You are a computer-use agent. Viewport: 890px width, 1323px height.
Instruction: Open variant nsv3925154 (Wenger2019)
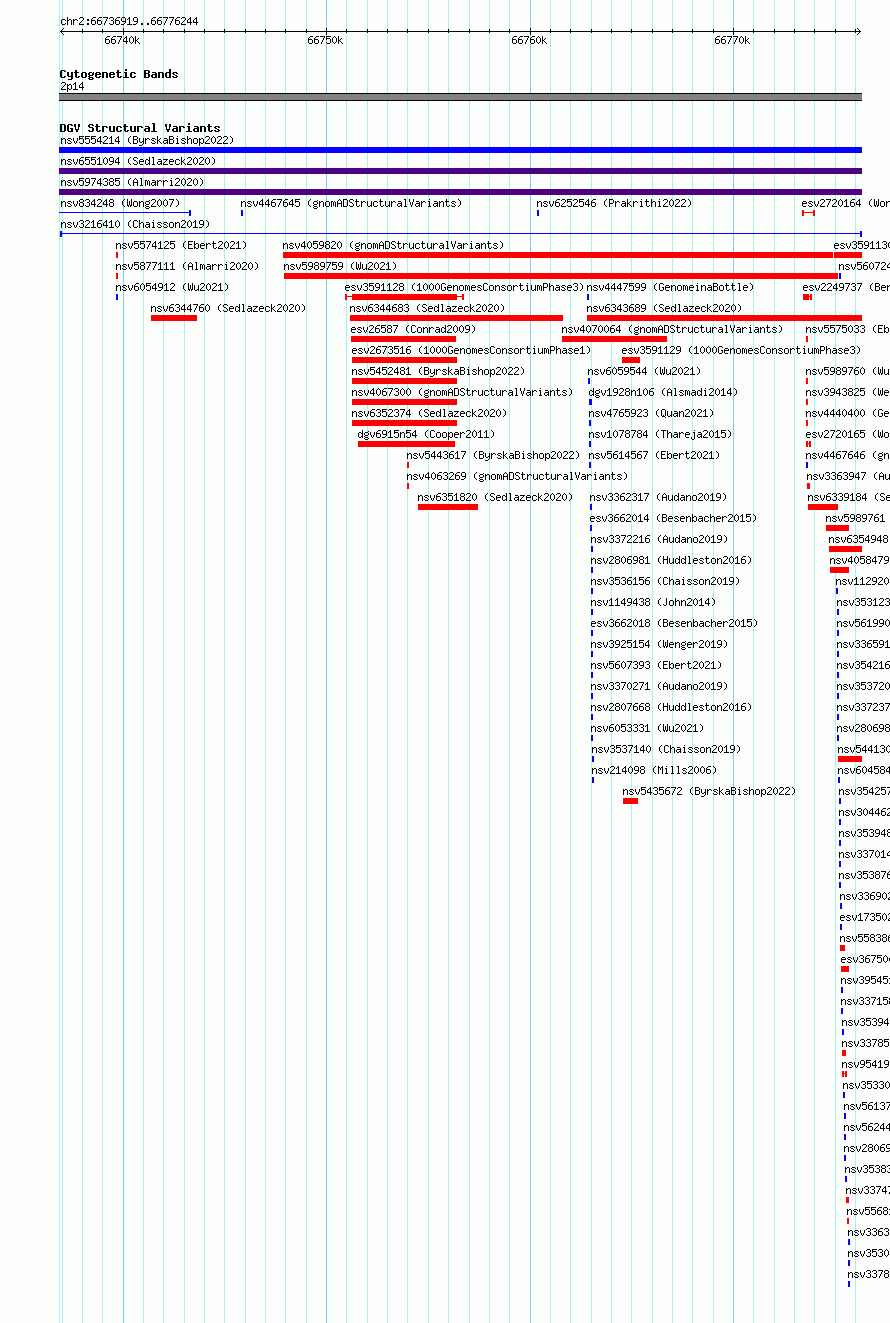659,644
